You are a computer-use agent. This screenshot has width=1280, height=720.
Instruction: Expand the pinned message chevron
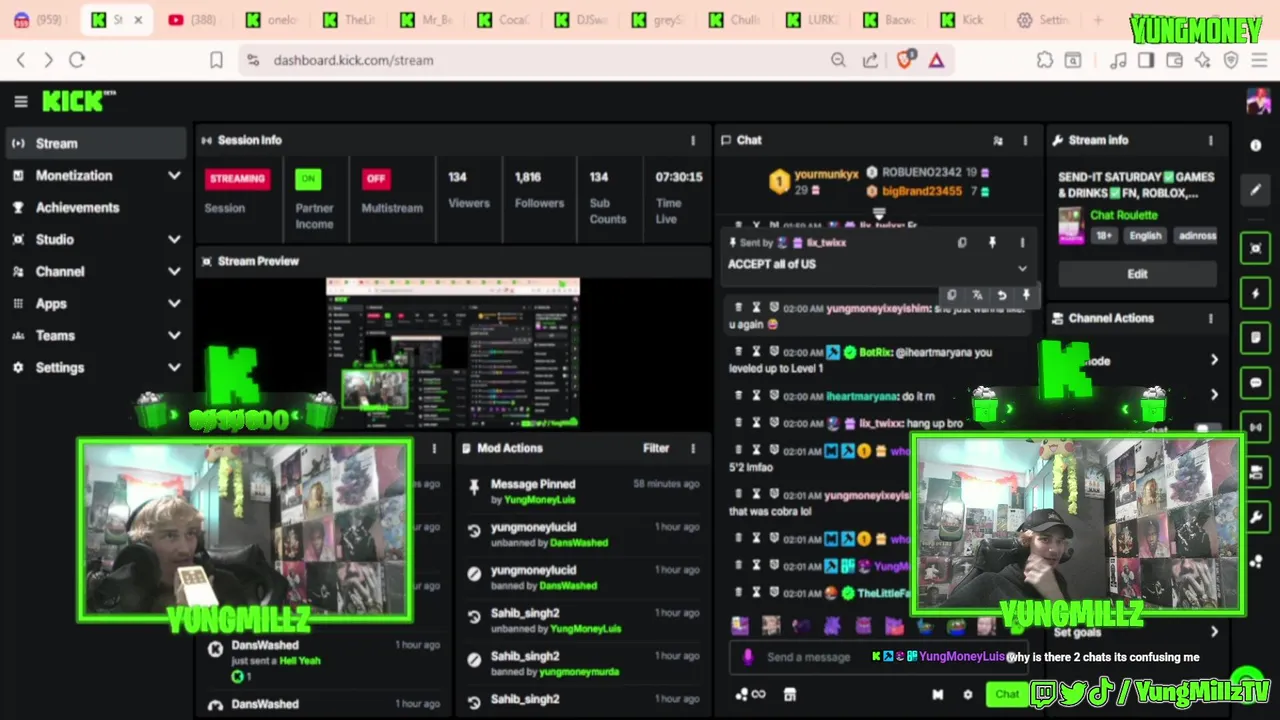pyautogui.click(x=1022, y=268)
